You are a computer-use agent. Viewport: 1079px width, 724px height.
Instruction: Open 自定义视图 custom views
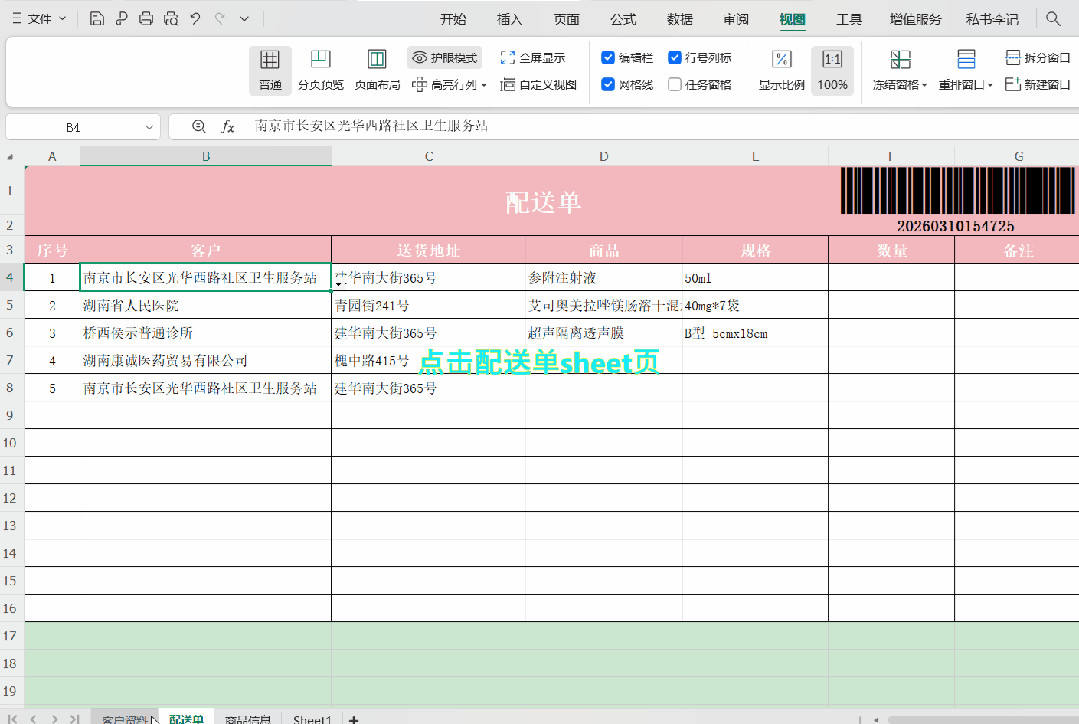pyautogui.click(x=538, y=85)
